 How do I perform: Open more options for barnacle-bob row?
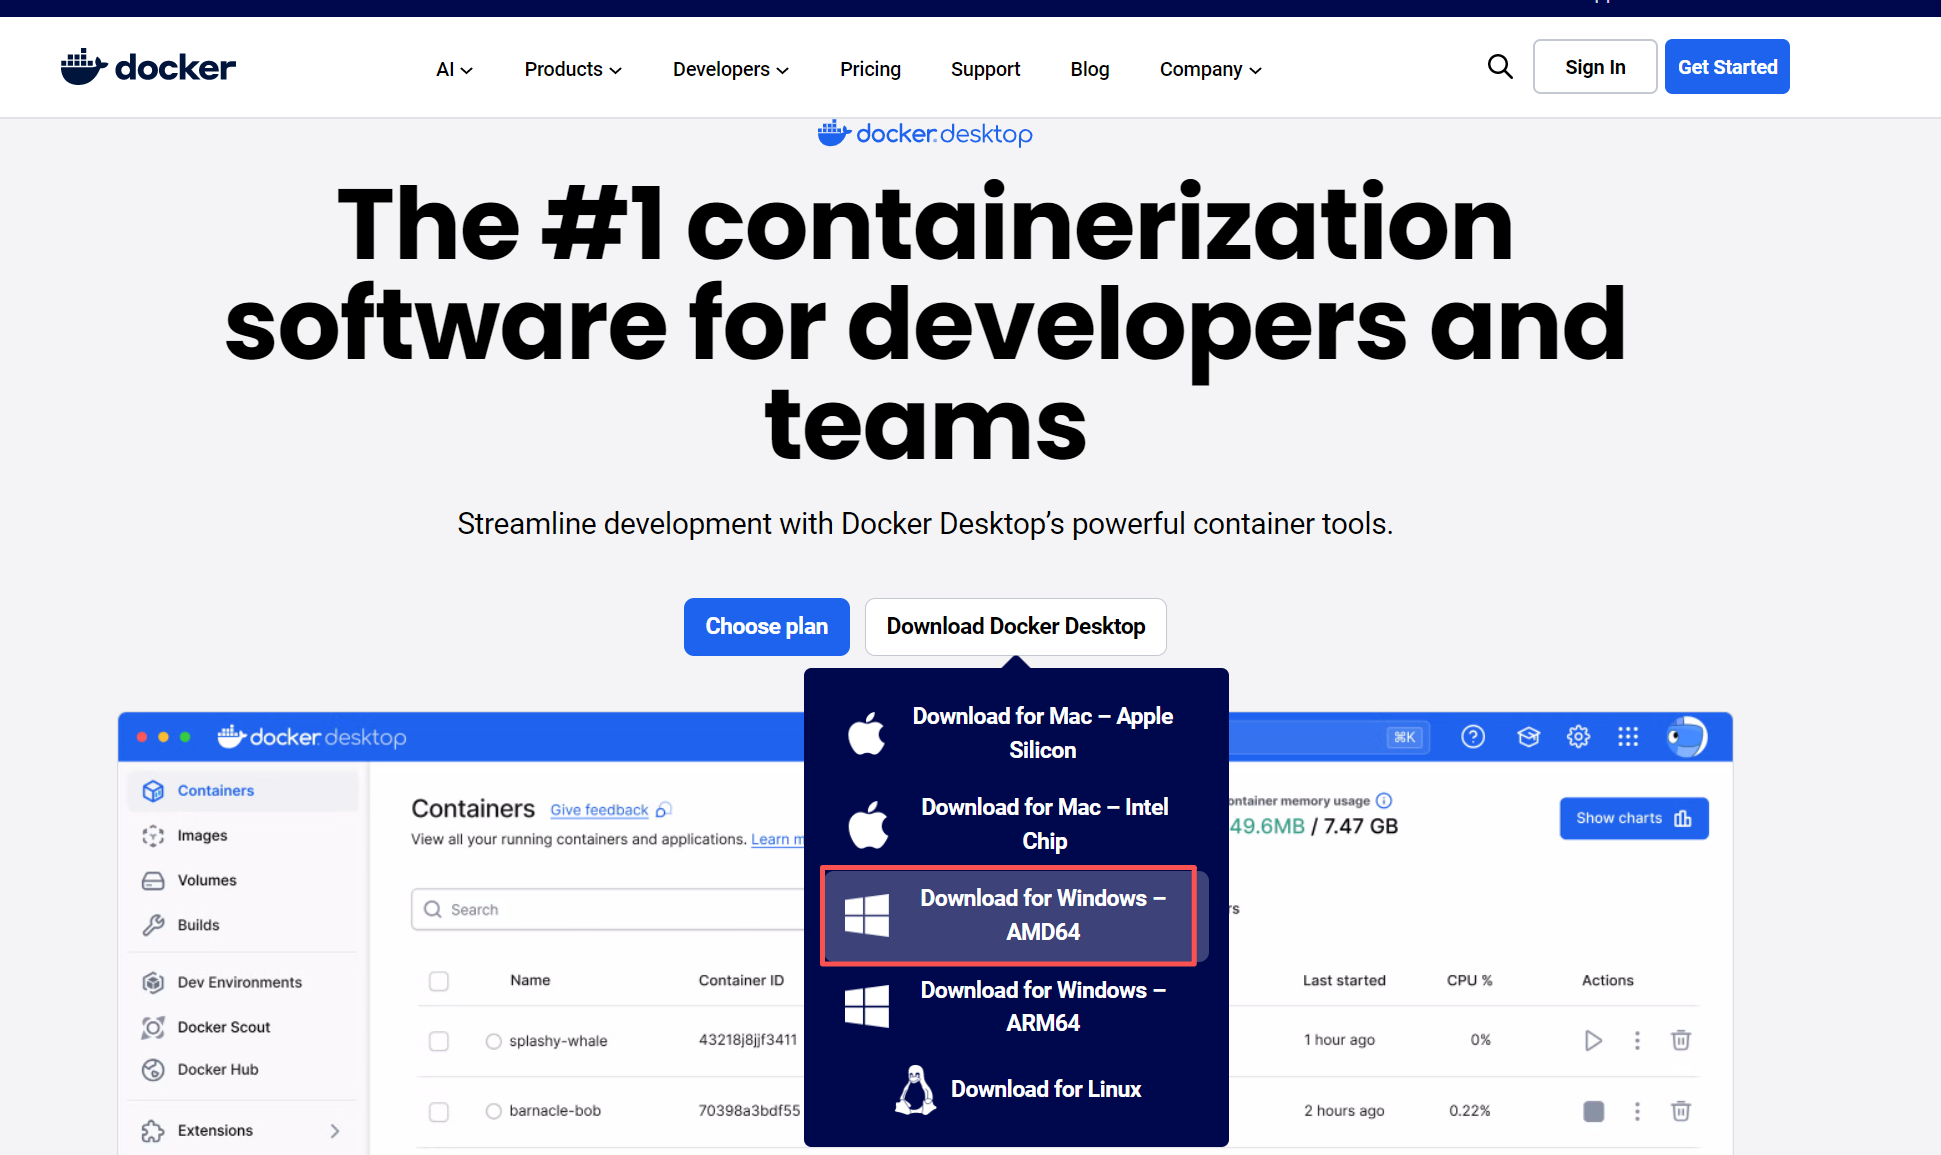(x=1637, y=1111)
